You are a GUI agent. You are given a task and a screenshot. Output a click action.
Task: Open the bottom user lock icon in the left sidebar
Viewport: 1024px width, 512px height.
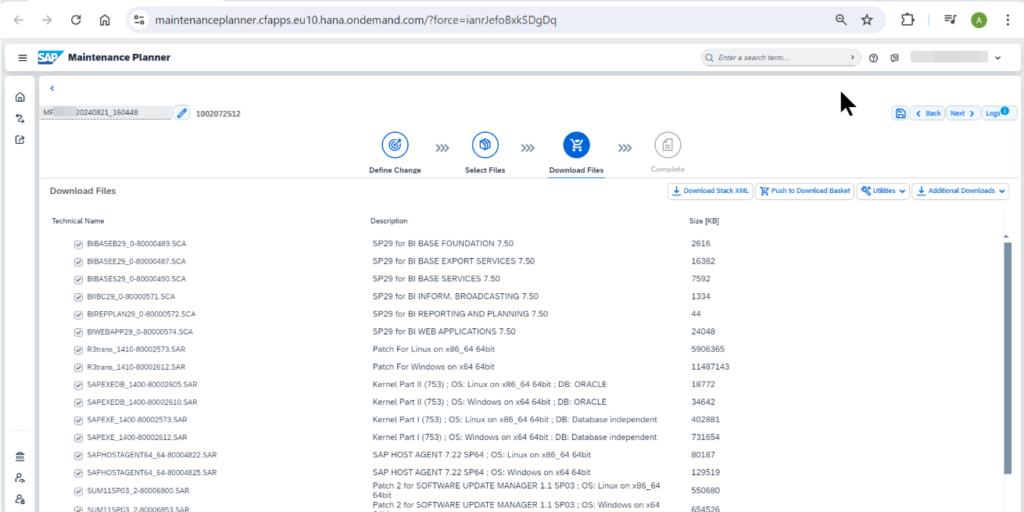(x=20, y=499)
